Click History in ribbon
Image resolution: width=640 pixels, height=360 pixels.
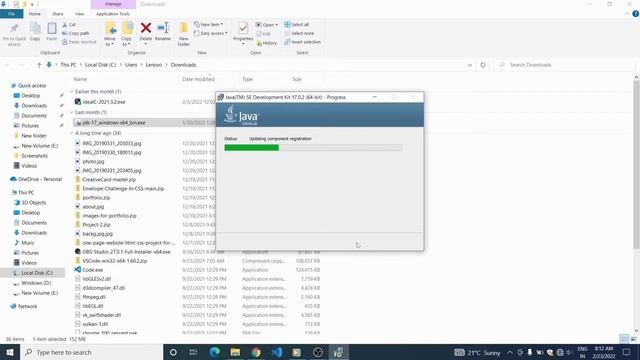click(x=267, y=42)
